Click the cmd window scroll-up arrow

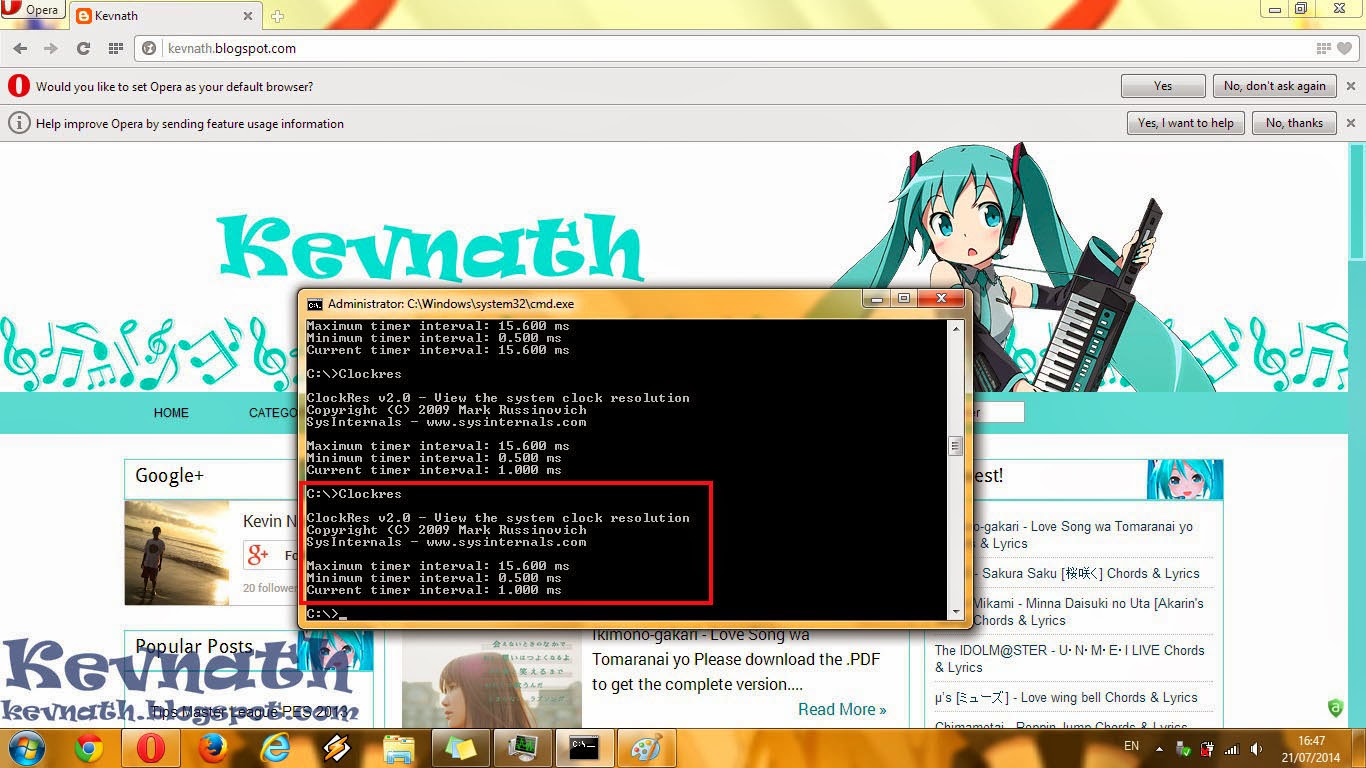955,327
